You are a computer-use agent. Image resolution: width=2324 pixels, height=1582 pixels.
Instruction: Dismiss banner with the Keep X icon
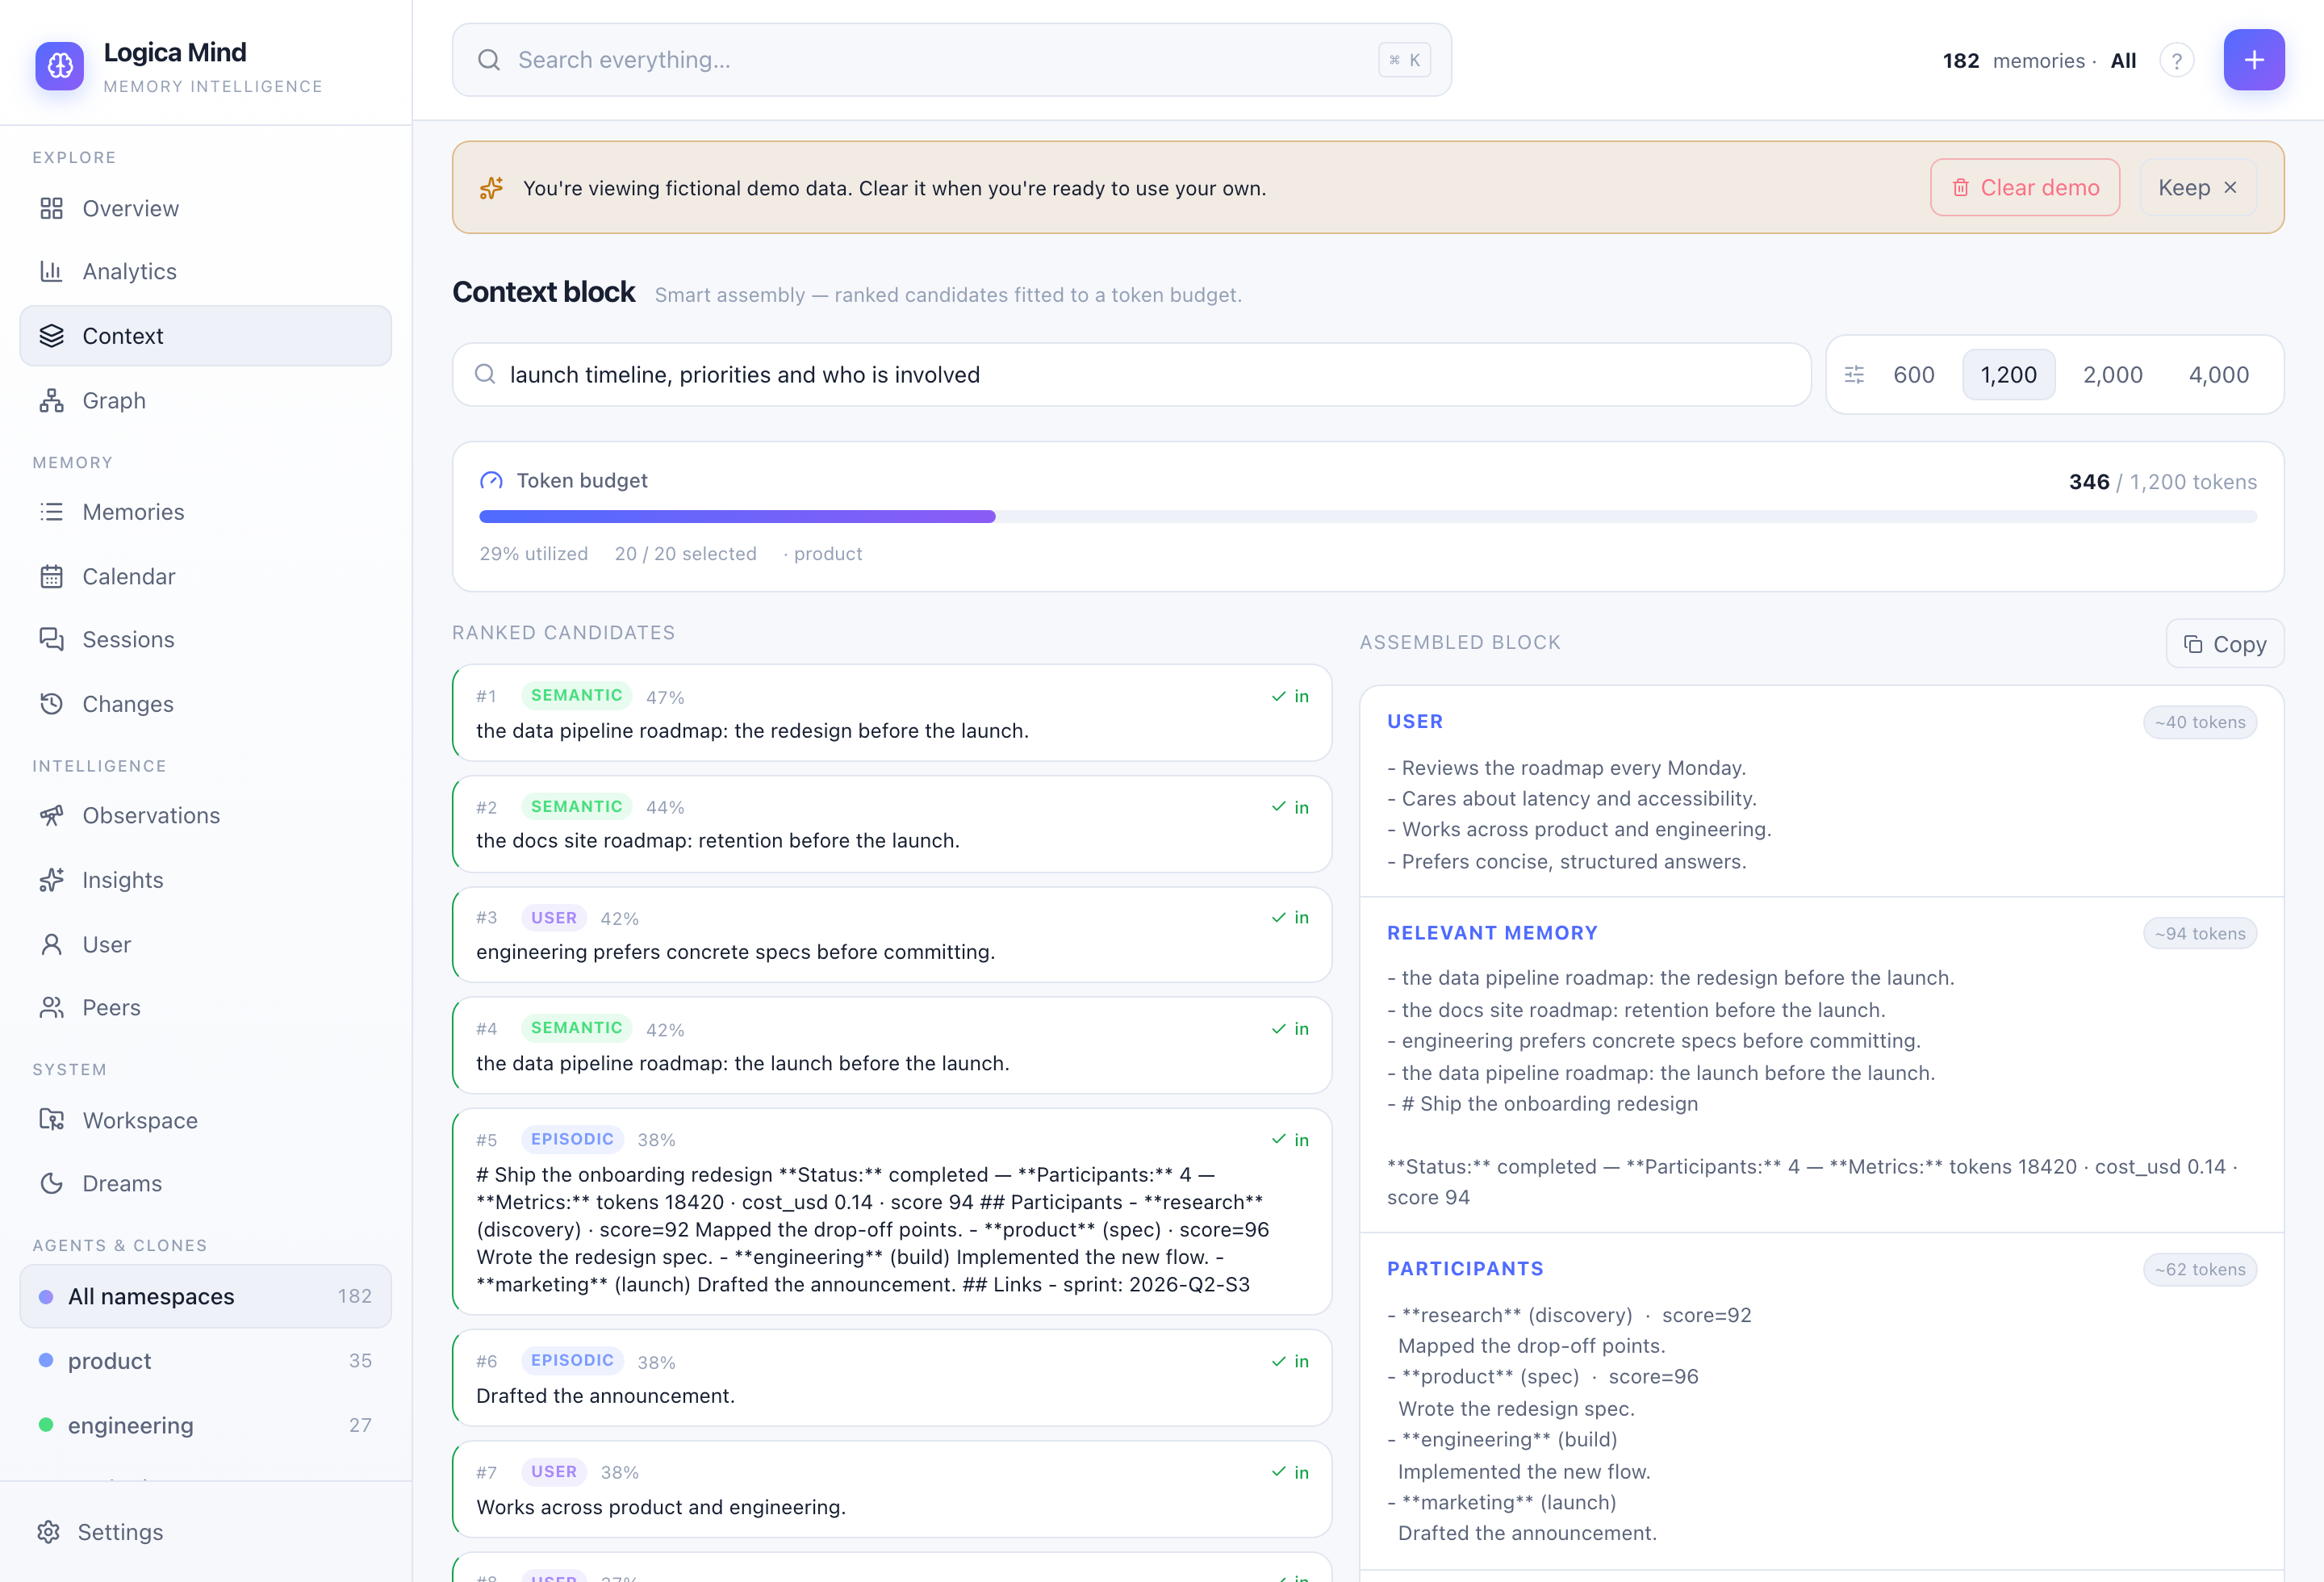[x=2230, y=188]
